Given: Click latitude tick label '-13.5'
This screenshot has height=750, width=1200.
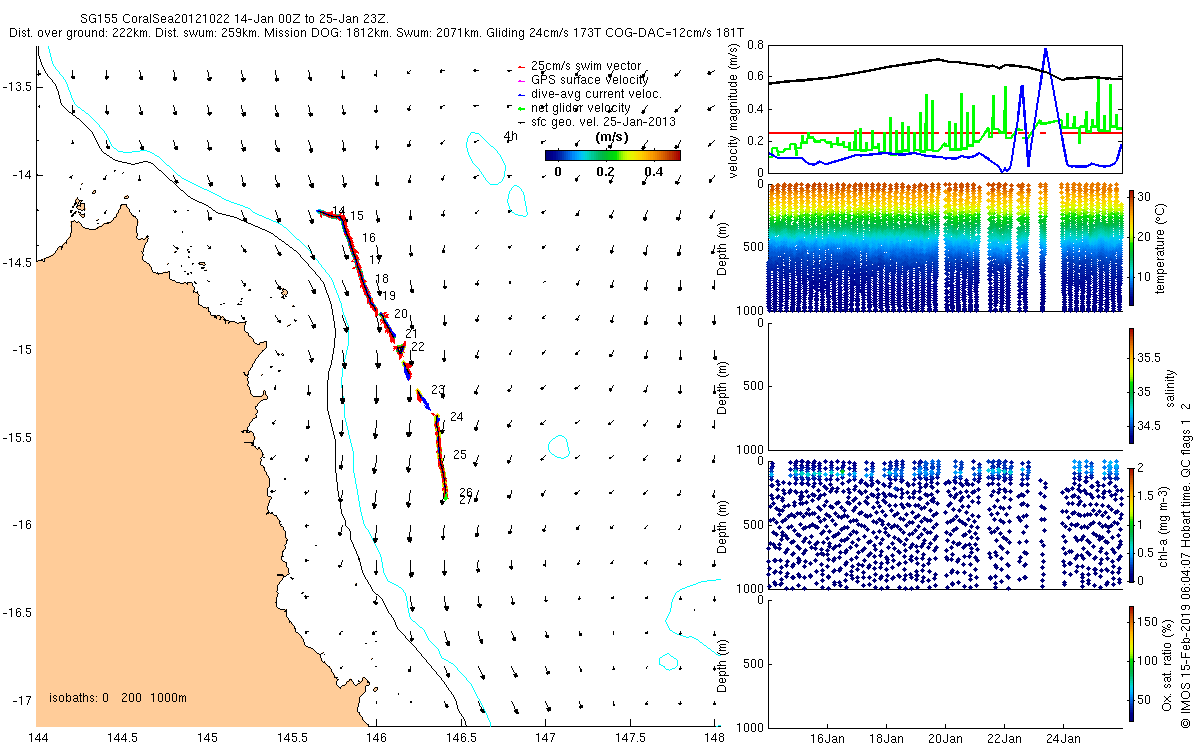Looking at the screenshot, I should (17, 86).
